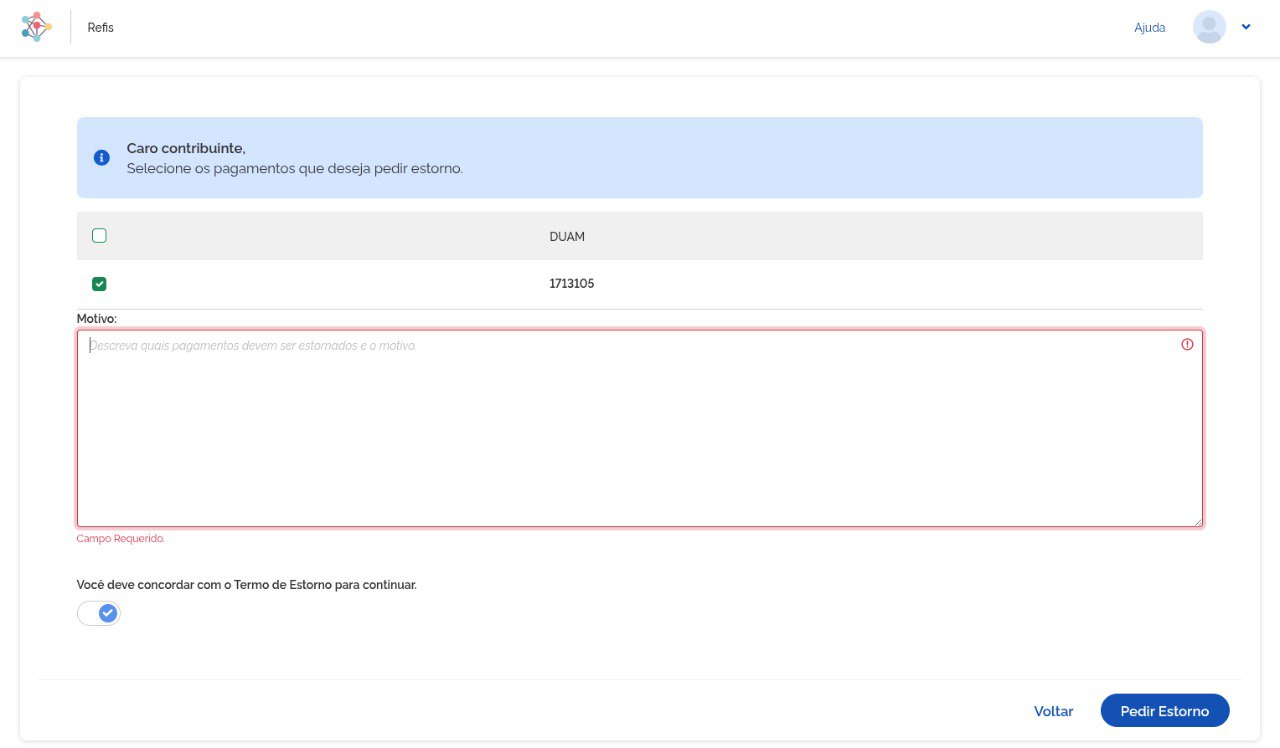This screenshot has height=748, width=1280.
Task: Click the Motivo label
Action: [97, 319]
